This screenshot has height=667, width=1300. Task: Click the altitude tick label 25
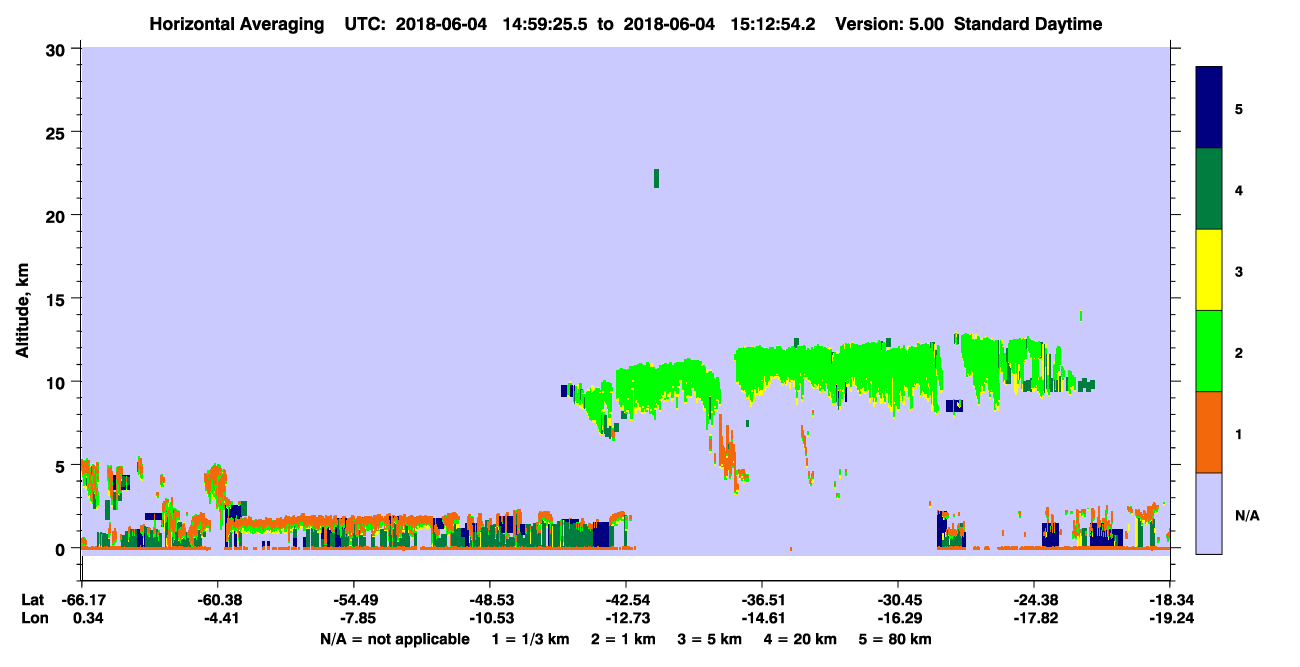(x=58, y=132)
